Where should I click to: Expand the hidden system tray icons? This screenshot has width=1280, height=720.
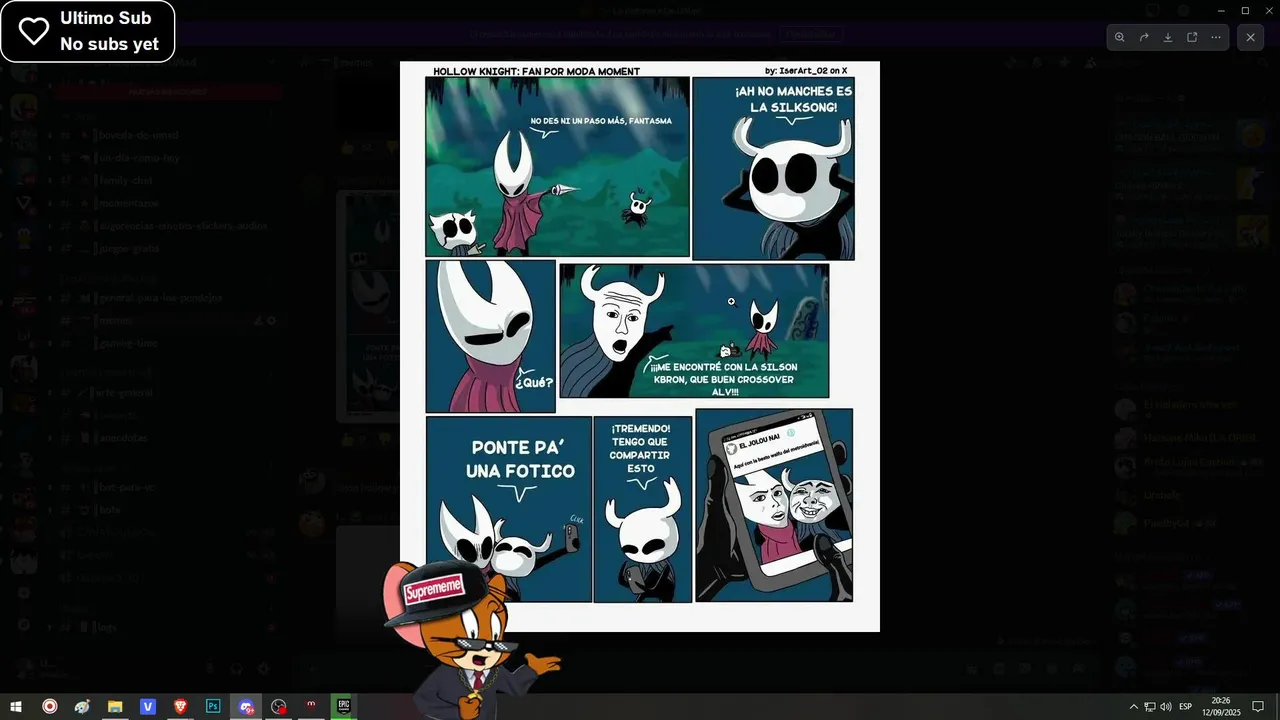[x=1133, y=707]
